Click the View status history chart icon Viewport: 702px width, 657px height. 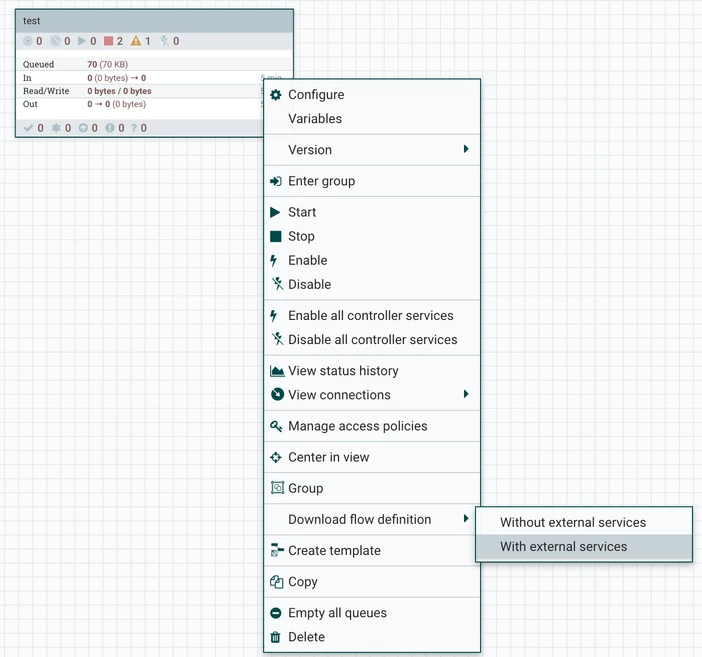277,371
